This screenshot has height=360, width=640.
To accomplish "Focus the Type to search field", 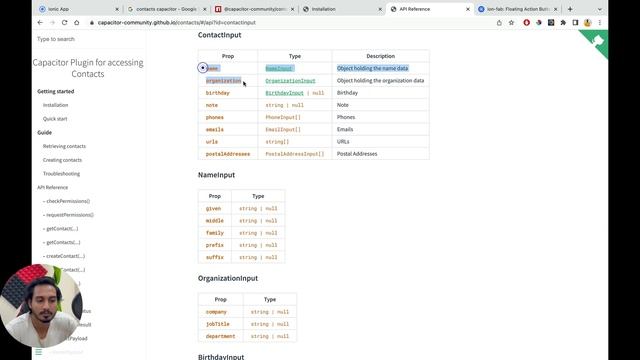I will tap(88, 39).
